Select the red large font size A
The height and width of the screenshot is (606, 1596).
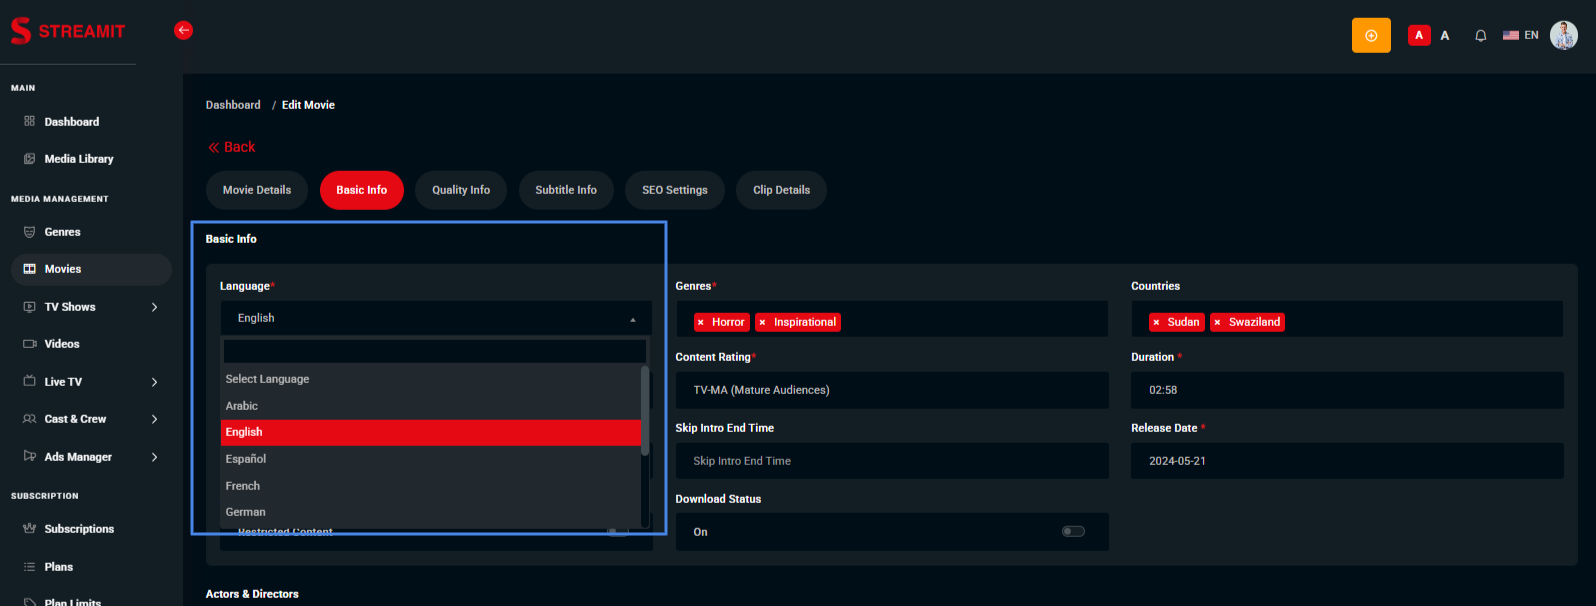(x=1418, y=35)
